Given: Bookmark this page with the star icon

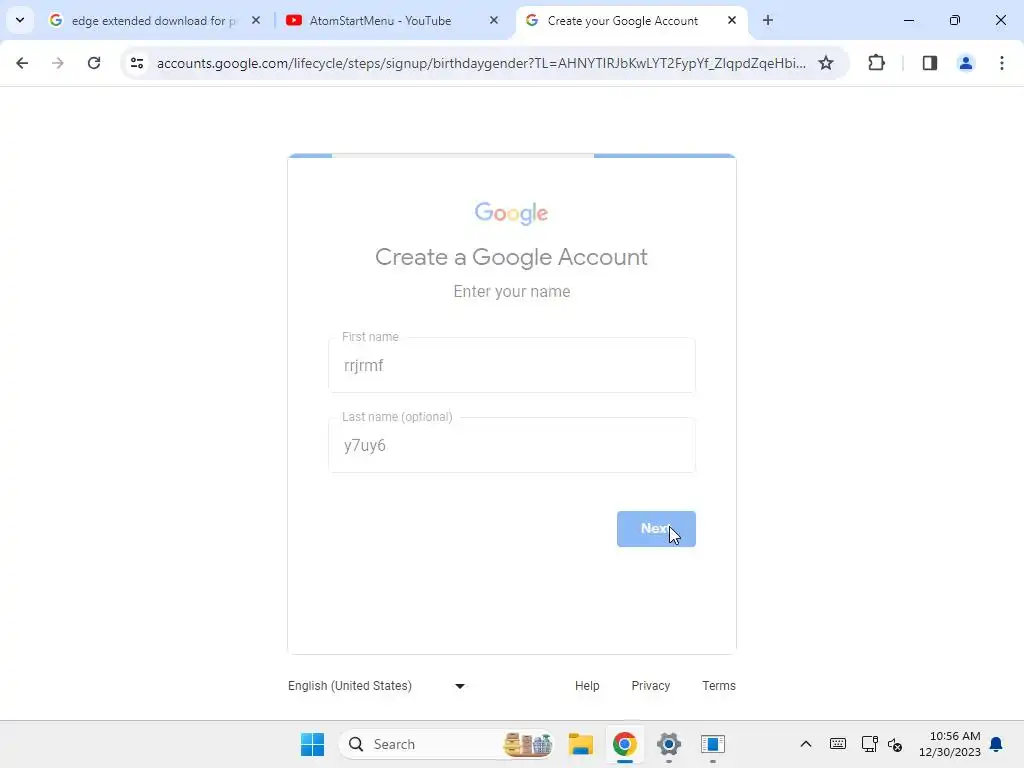Looking at the screenshot, I should tap(826, 63).
